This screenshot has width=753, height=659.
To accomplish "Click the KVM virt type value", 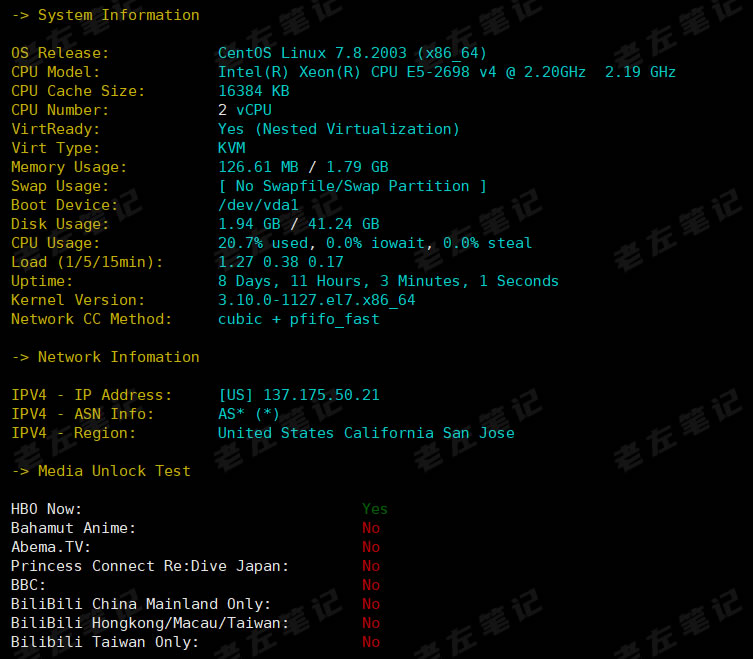I will click(231, 148).
